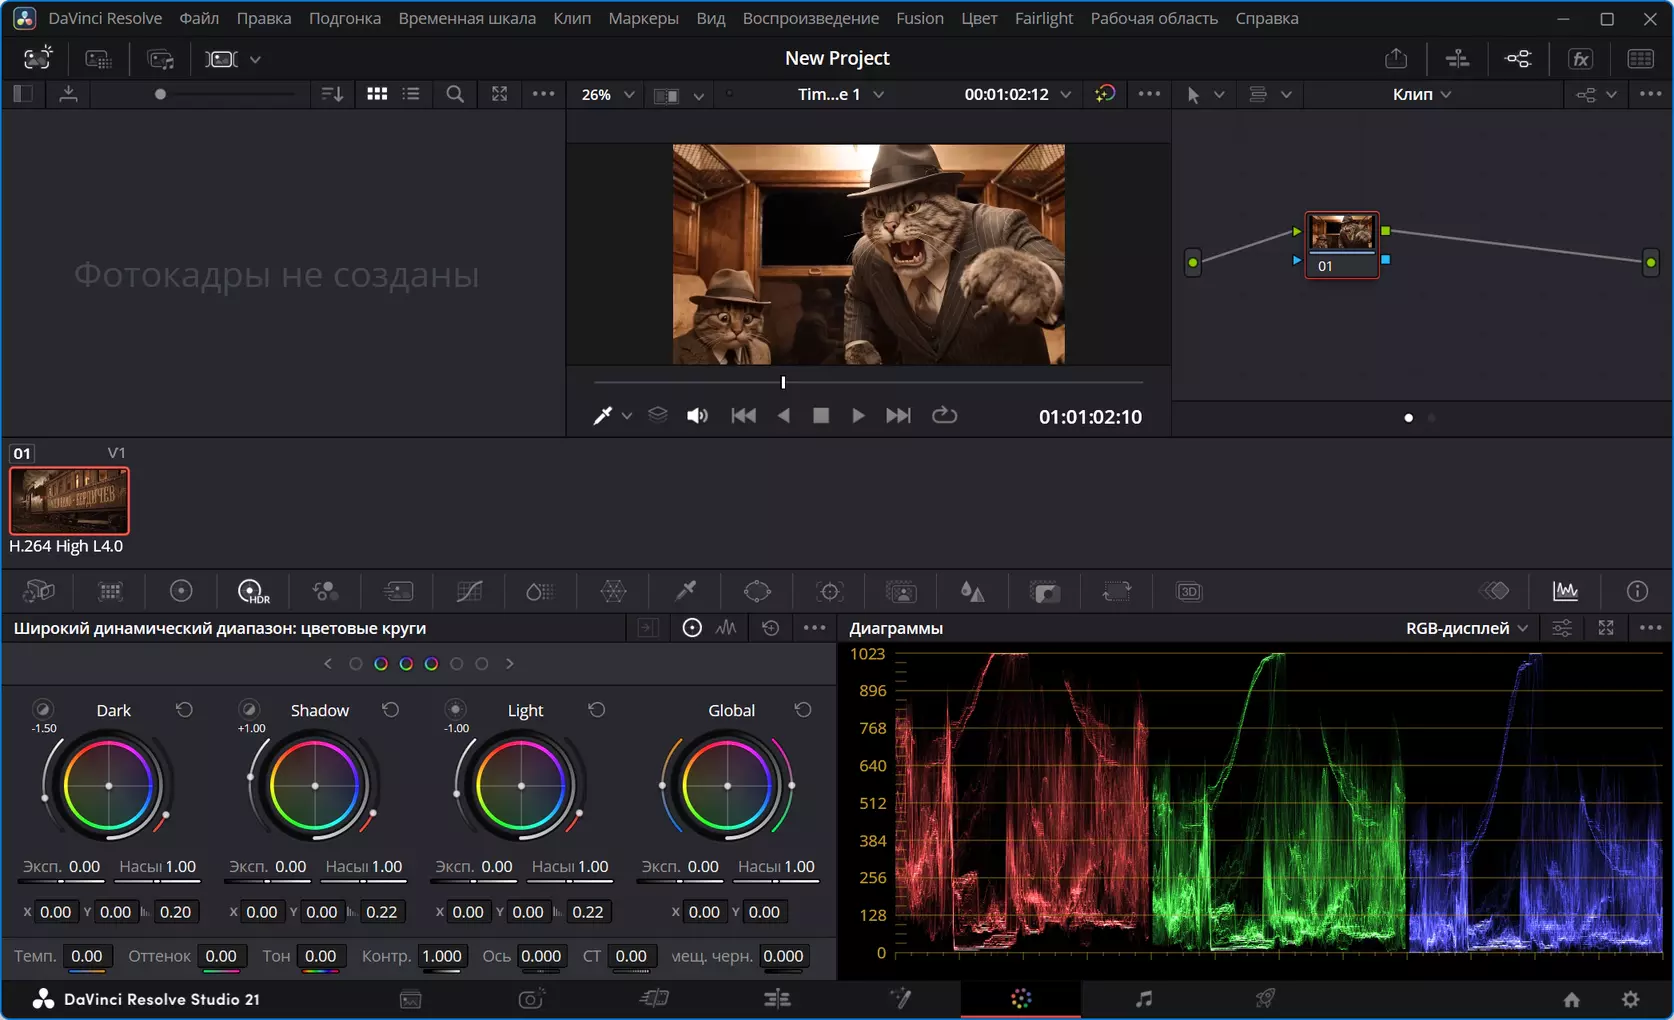This screenshot has width=1674, height=1020.
Task: Play the clip forward
Action: point(858,415)
